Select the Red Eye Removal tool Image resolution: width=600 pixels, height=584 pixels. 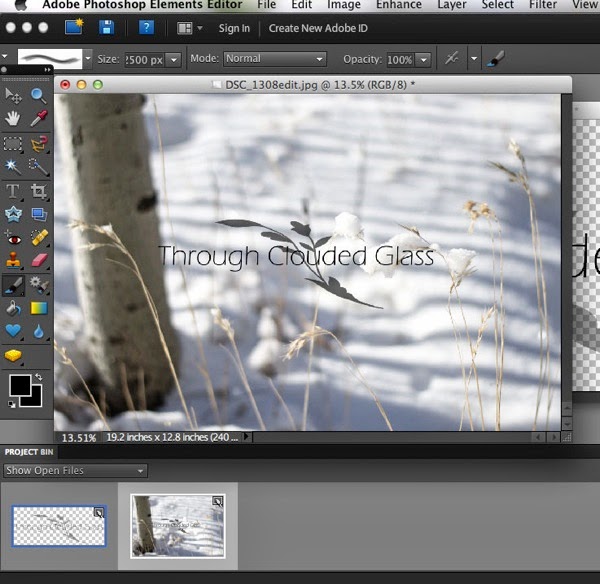coord(14,238)
